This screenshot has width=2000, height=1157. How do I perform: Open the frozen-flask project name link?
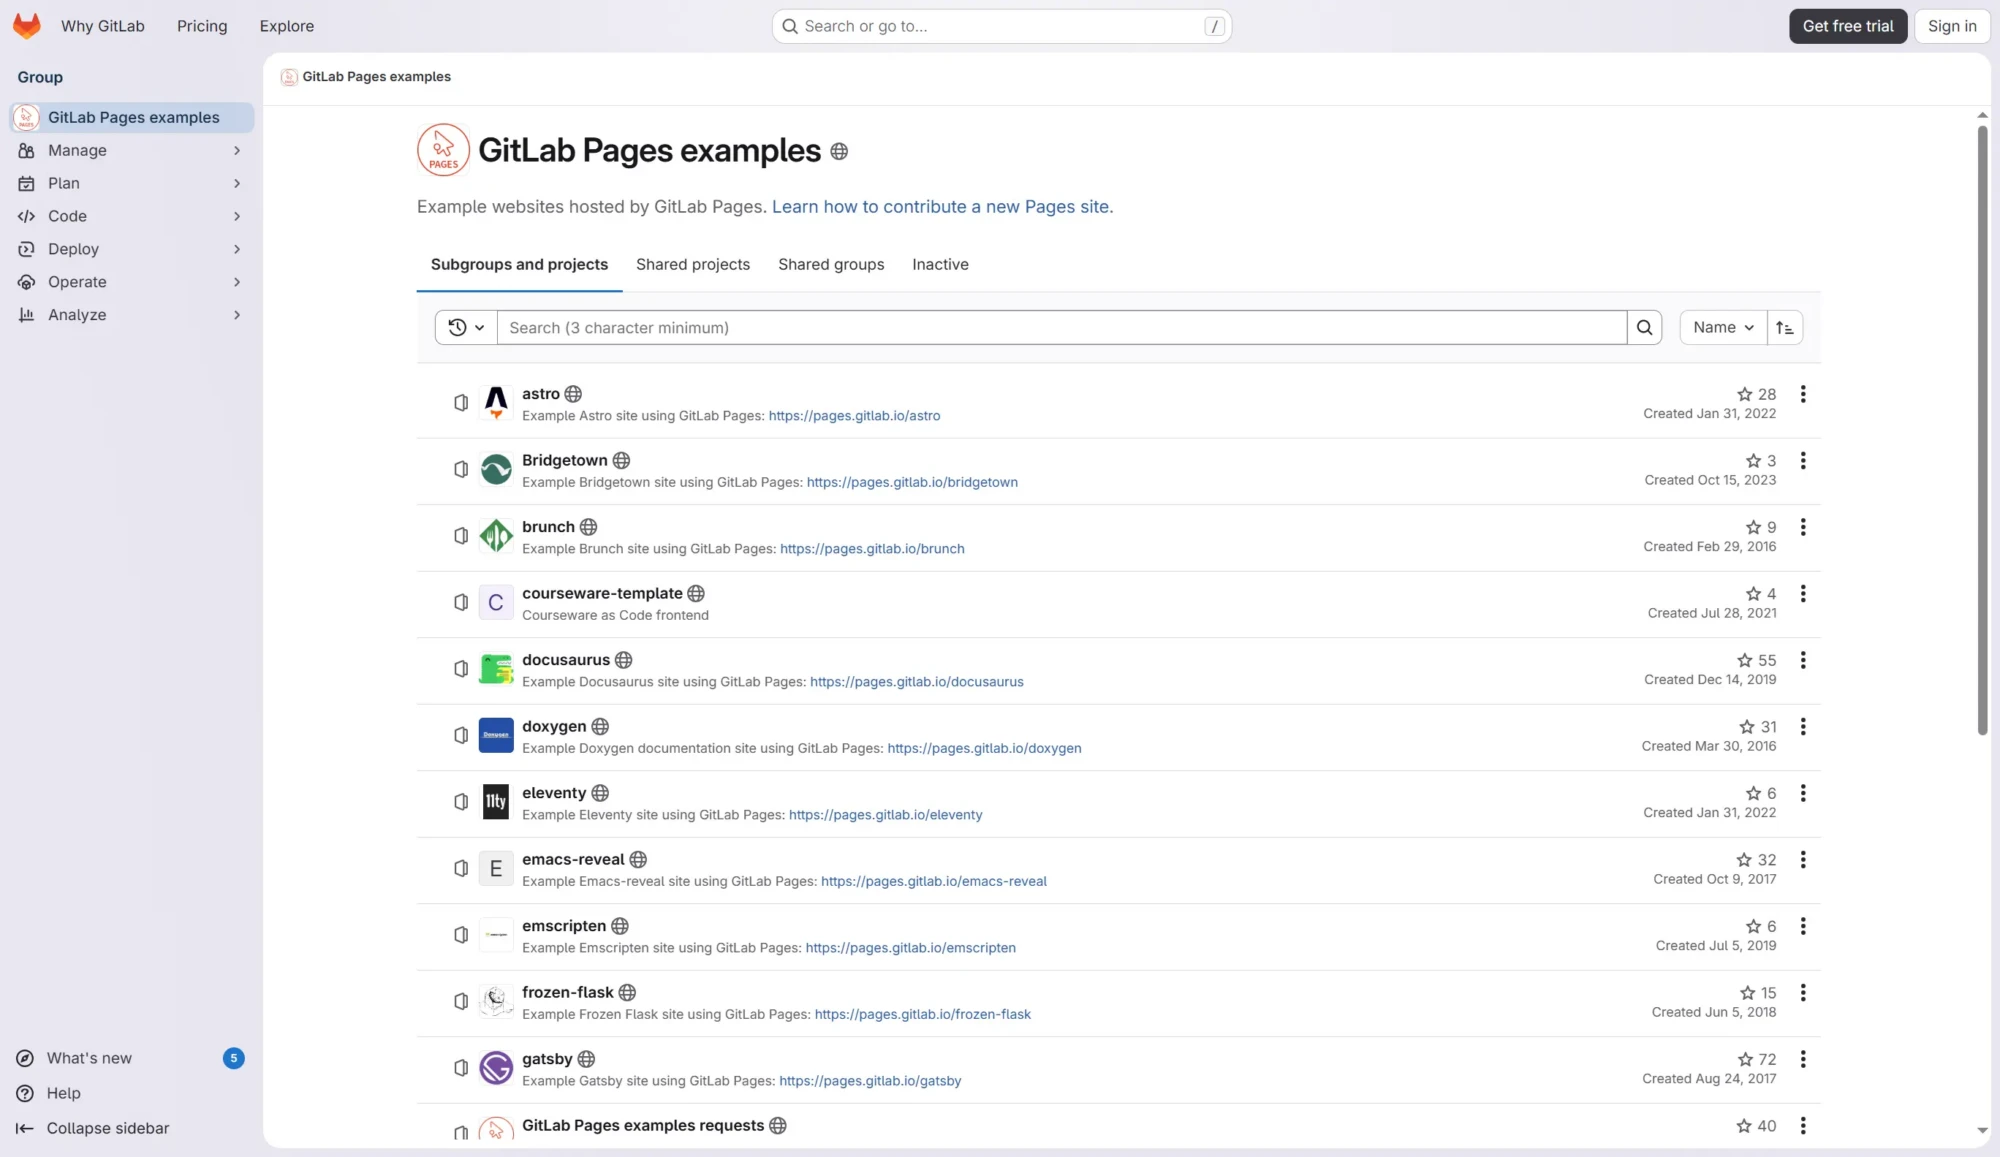point(567,992)
